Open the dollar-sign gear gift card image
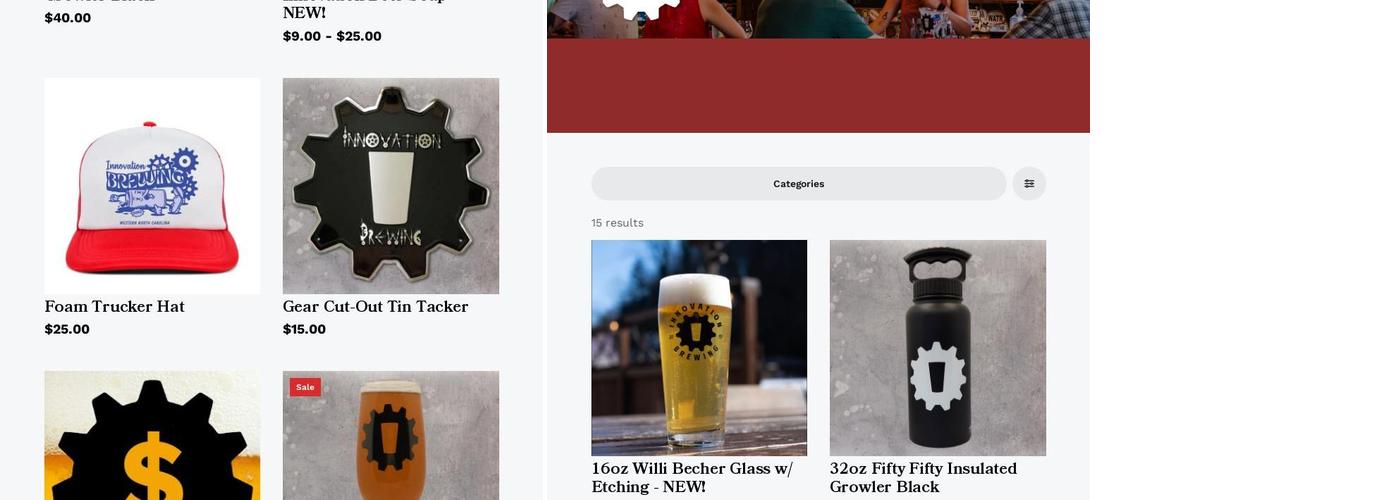Screen dimensions: 1400x500 pyautogui.click(x=152, y=436)
